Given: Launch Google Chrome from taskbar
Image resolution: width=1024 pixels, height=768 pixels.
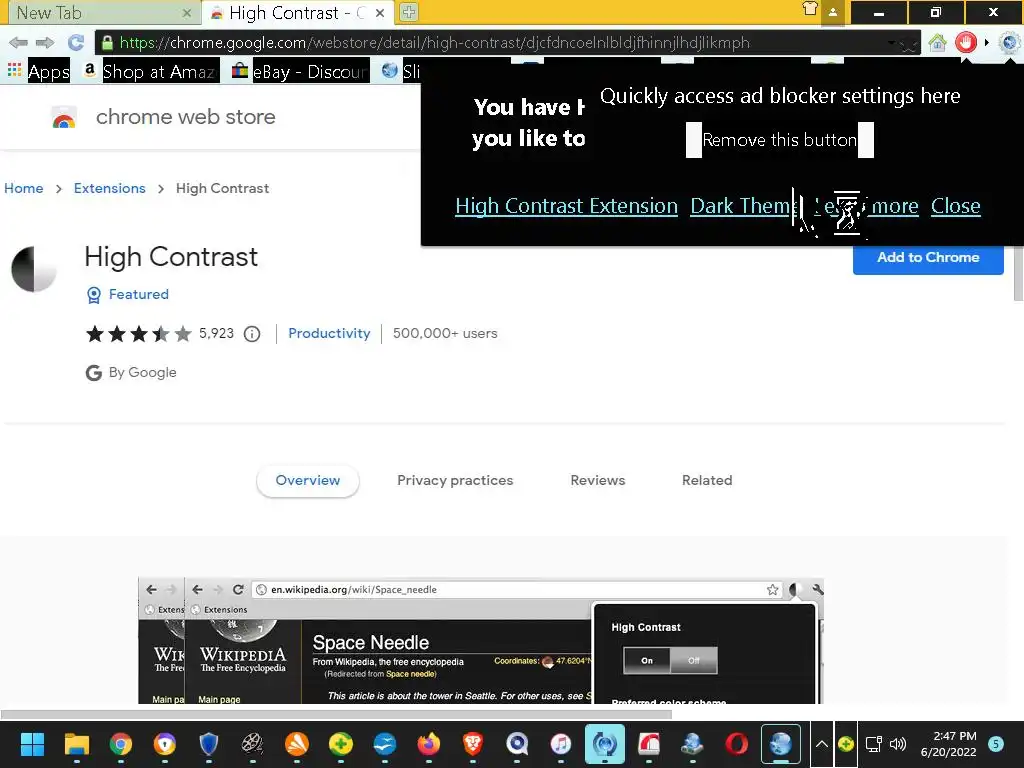Looking at the screenshot, I should click(121, 744).
